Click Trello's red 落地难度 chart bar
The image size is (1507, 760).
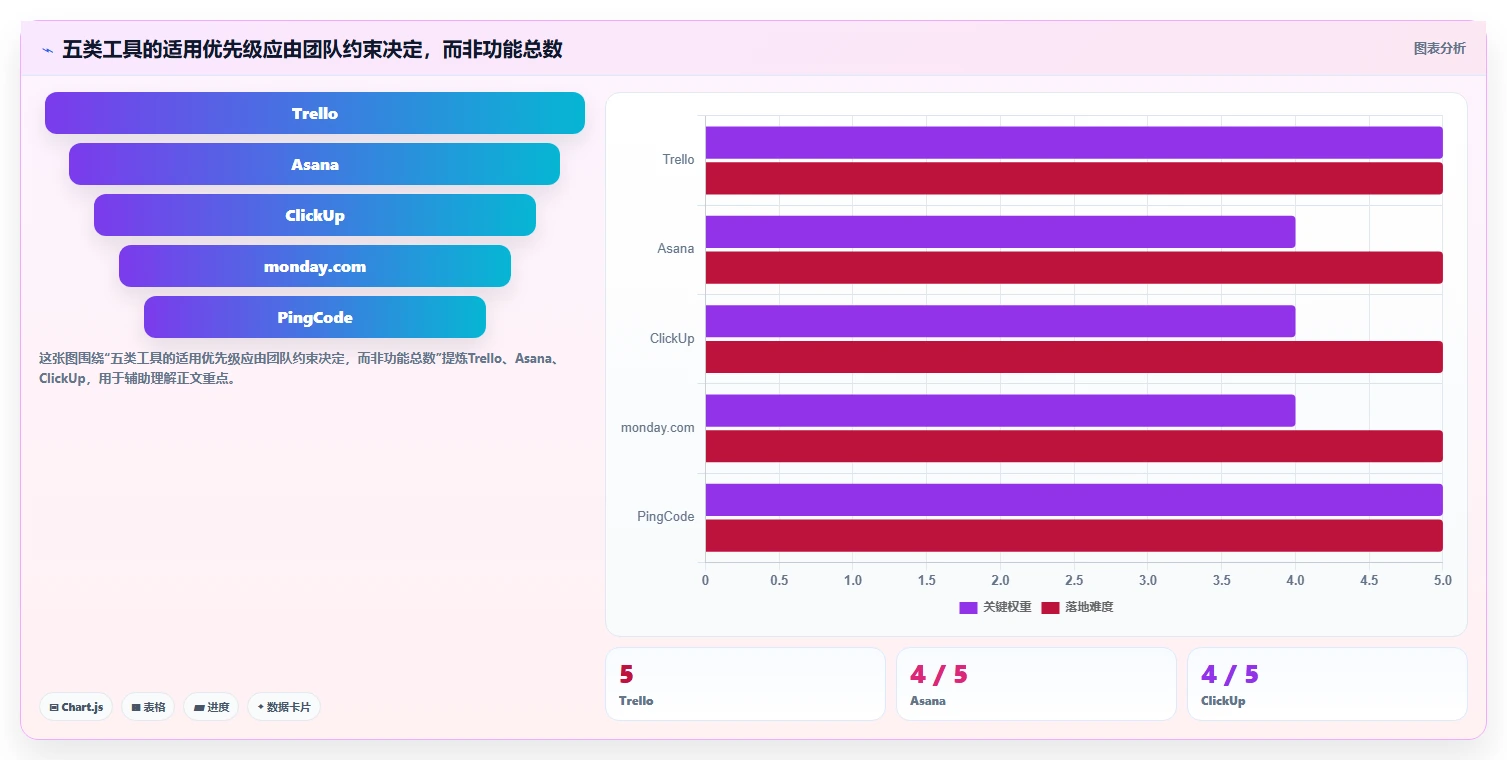click(1074, 178)
